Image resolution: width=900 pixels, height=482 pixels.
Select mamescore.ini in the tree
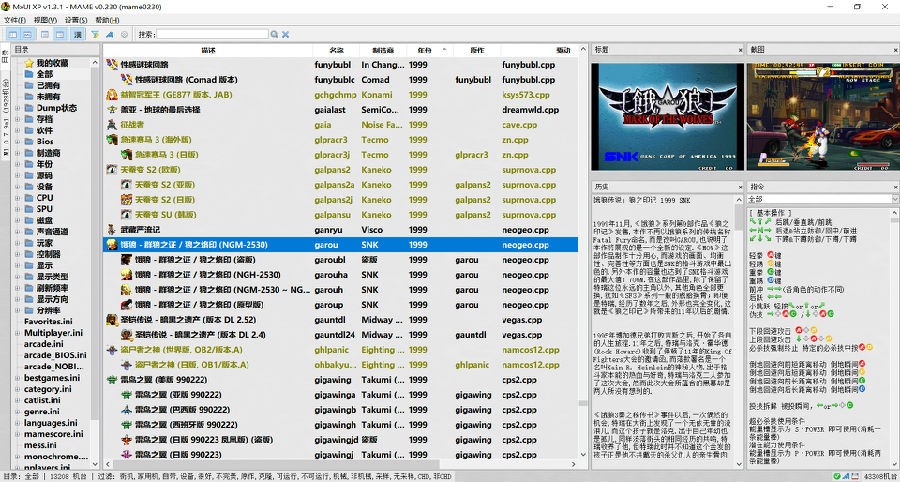(53, 434)
